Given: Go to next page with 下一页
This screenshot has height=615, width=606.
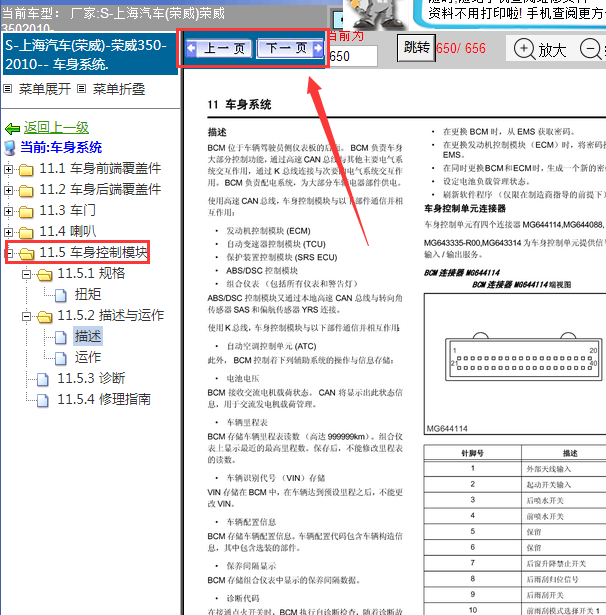Looking at the screenshot, I should [x=290, y=49].
